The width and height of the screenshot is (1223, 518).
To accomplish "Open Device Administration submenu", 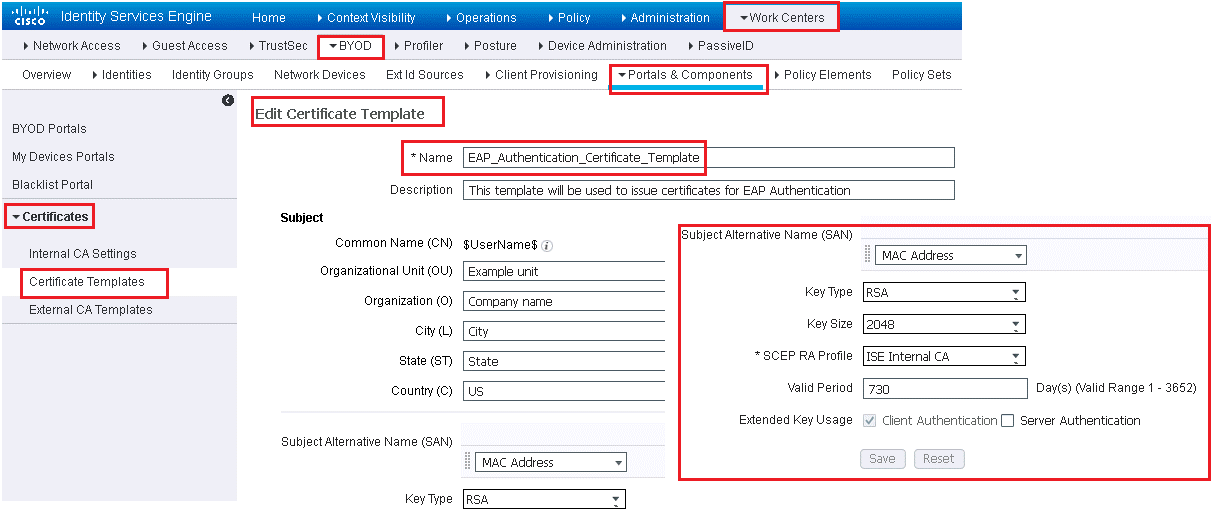I will pyautogui.click(x=602, y=46).
